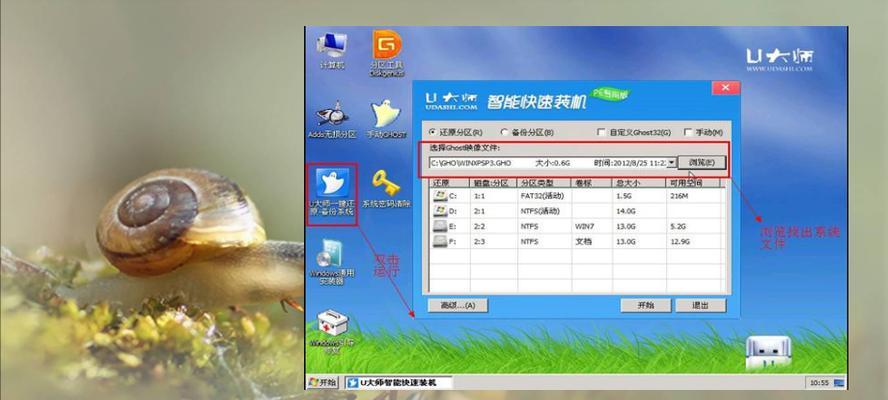Click the 磁盘:分区 column header
Screen dimensions: 888x400
493,183
